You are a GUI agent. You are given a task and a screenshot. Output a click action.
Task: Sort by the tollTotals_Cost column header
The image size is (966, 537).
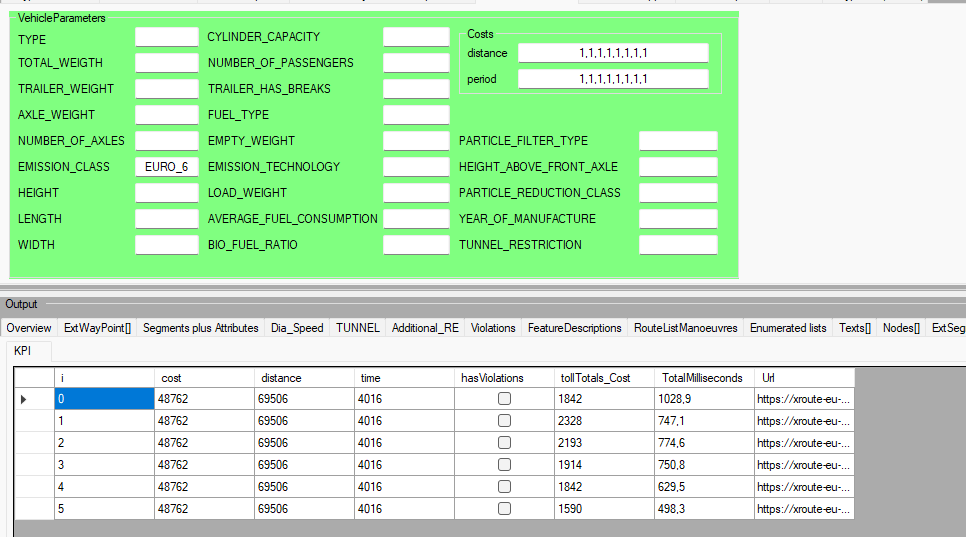tap(604, 378)
